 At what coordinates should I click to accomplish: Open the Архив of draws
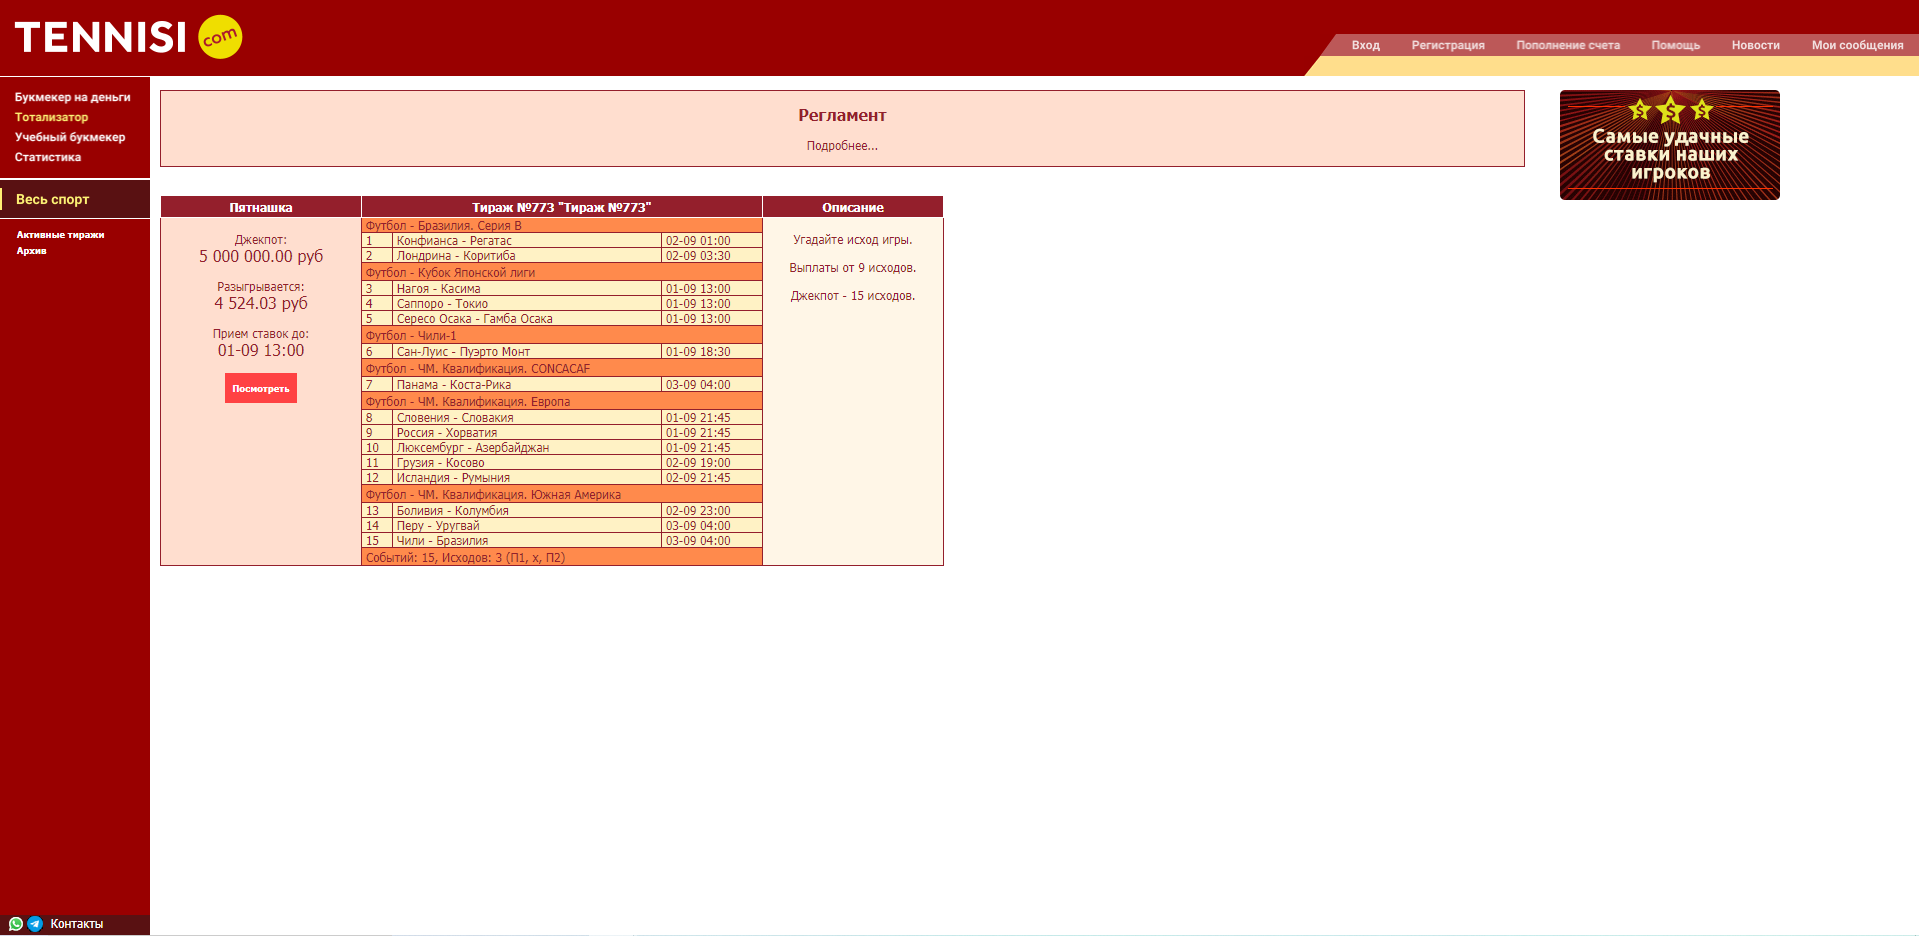(31, 251)
